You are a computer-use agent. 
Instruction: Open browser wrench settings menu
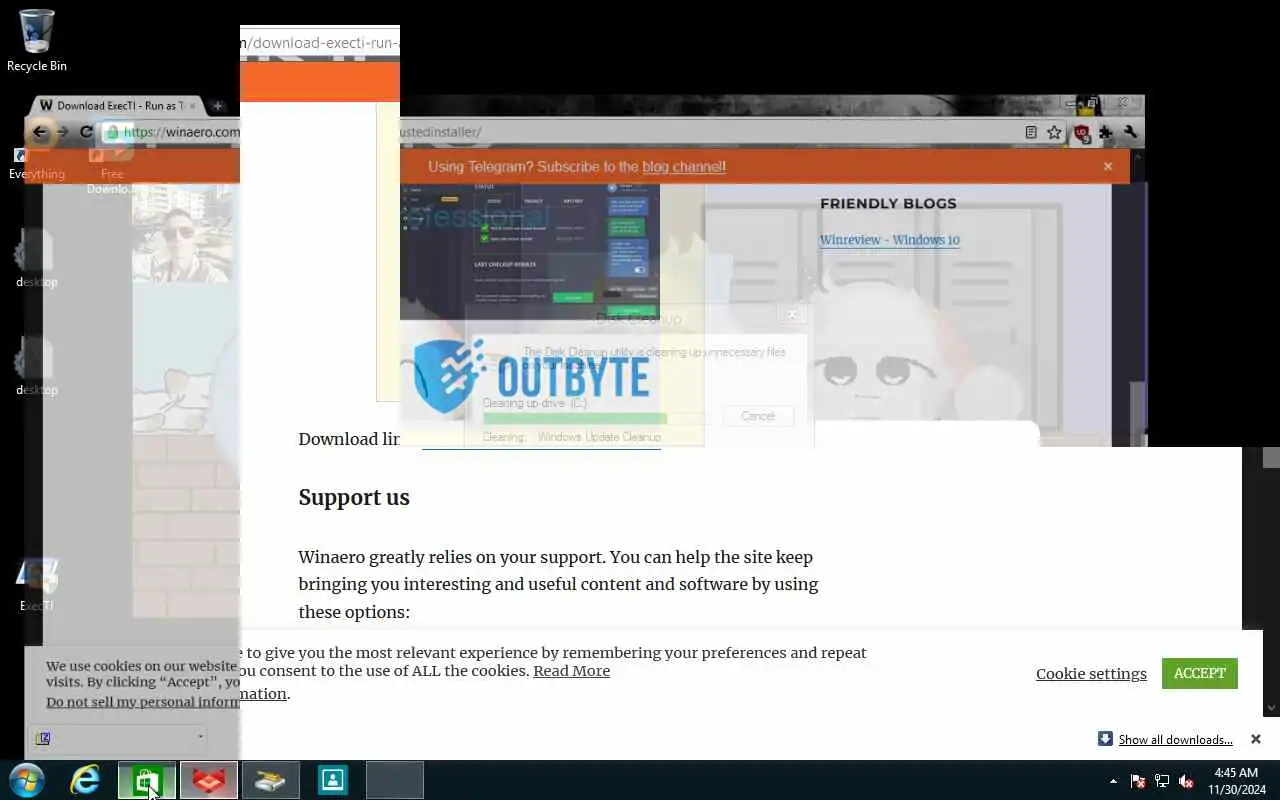(1130, 132)
